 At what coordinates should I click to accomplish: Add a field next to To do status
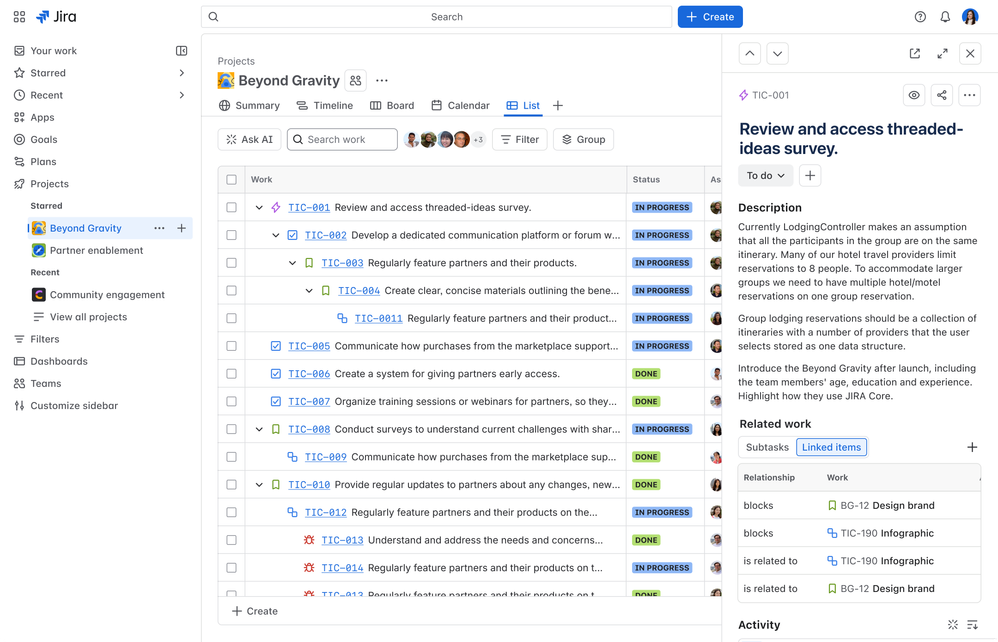click(x=810, y=176)
